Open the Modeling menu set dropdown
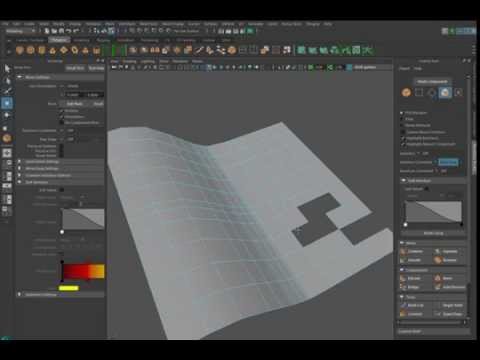480x360 pixels. tap(21, 31)
